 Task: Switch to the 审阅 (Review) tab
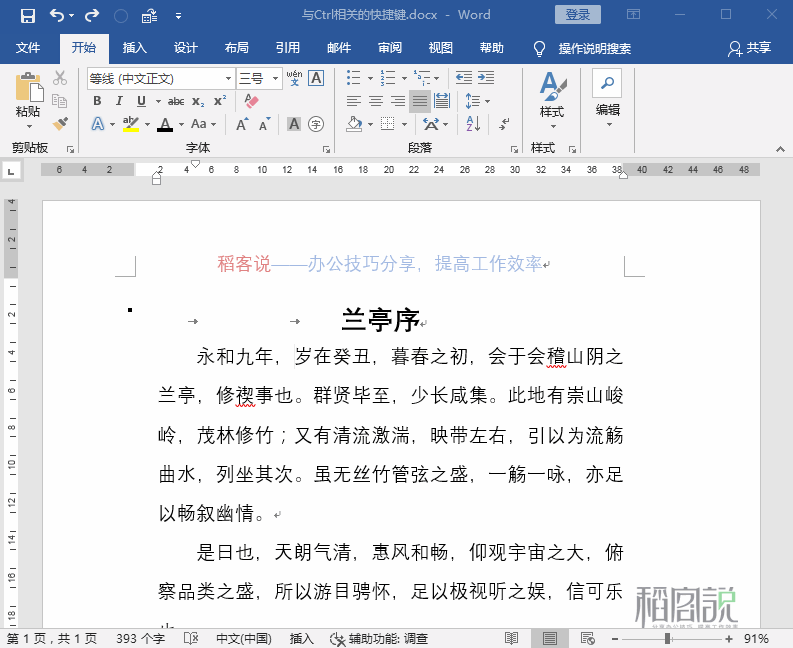pos(390,48)
